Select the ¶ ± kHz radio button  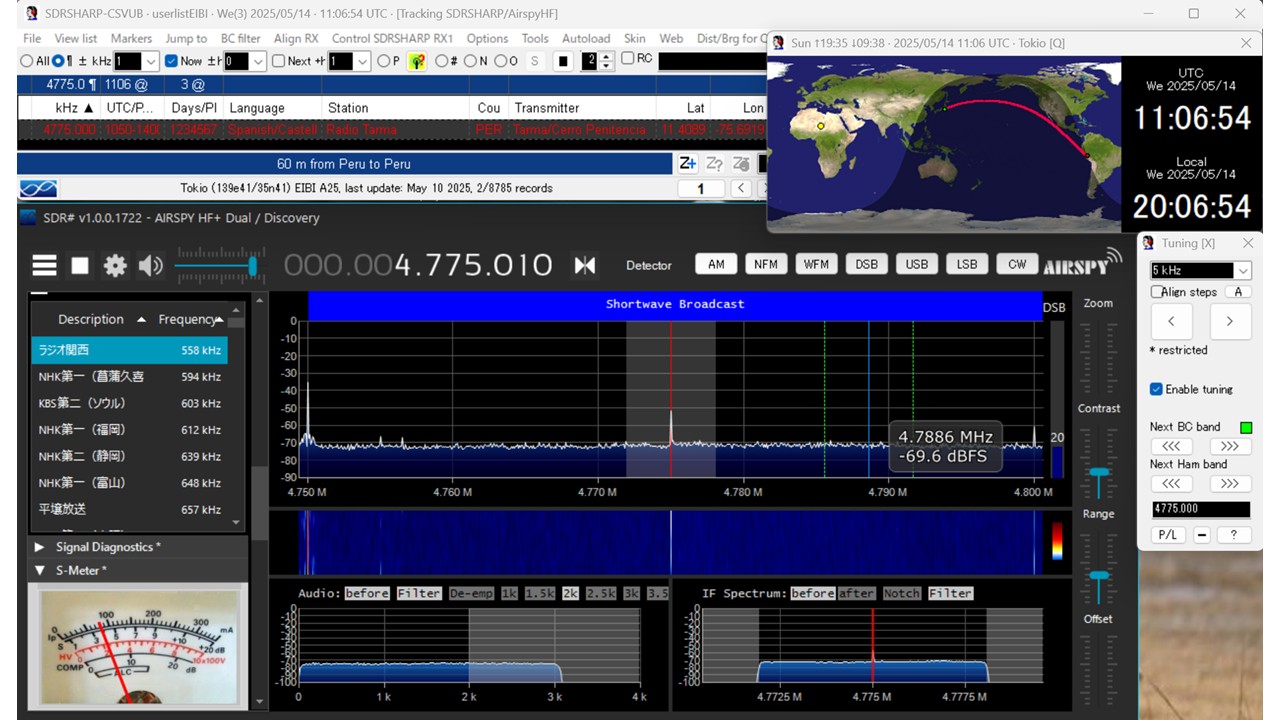pos(58,61)
